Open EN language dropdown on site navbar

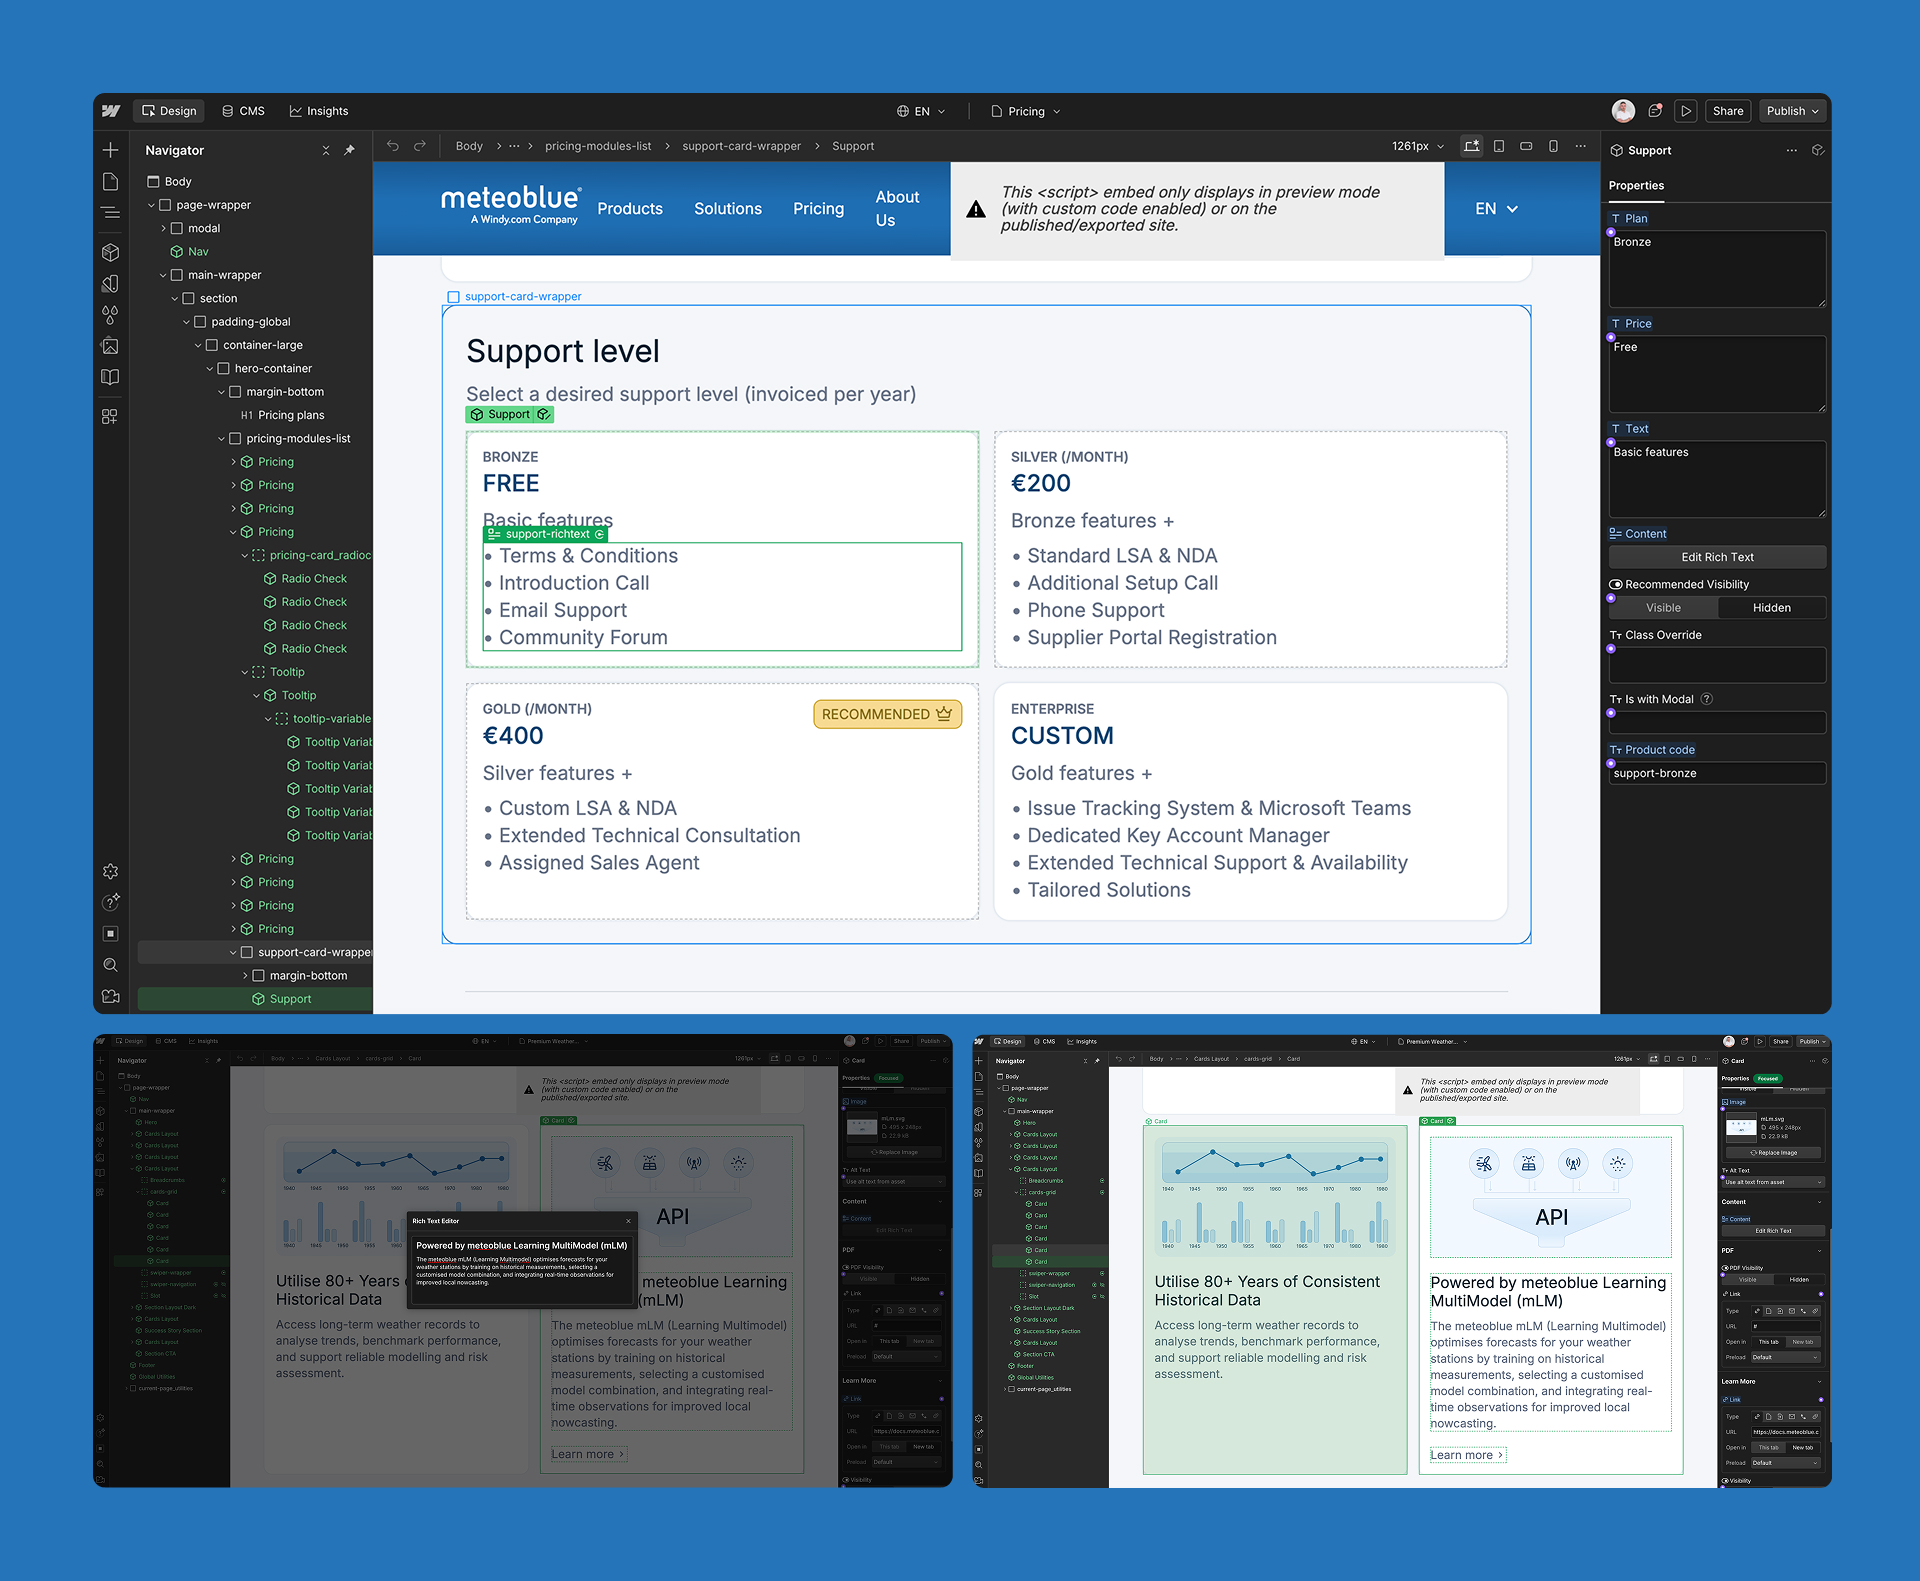1497,209
